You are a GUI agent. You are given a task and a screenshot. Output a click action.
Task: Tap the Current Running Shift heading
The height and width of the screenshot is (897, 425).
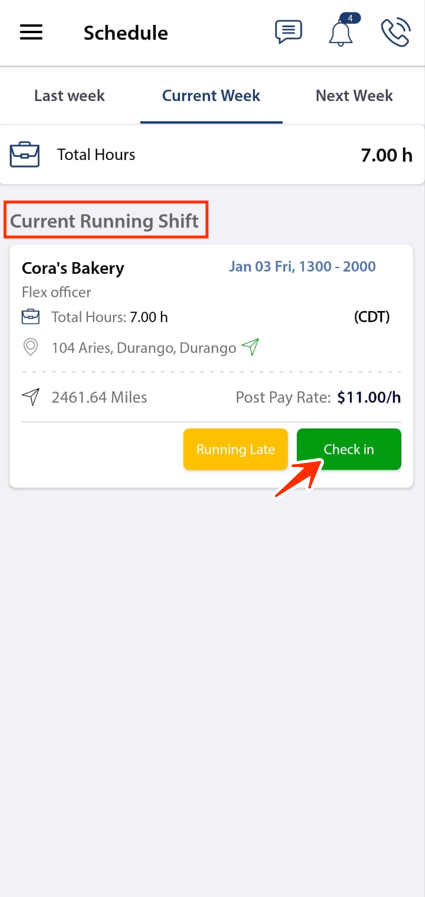tap(105, 220)
